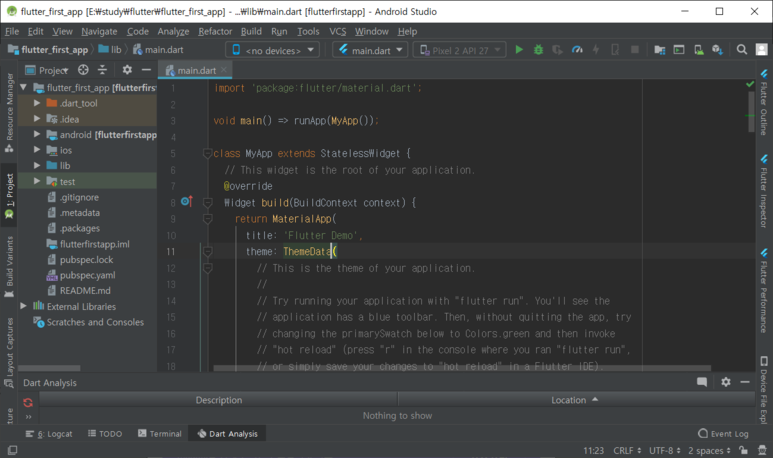Viewport: 773px width, 458px height.
Task: Expand the .idea folder
Action: click(37, 119)
